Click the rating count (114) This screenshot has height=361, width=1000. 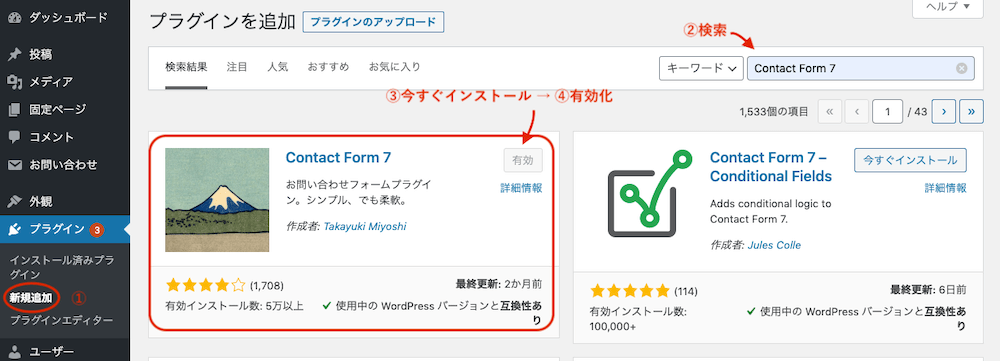point(686,292)
